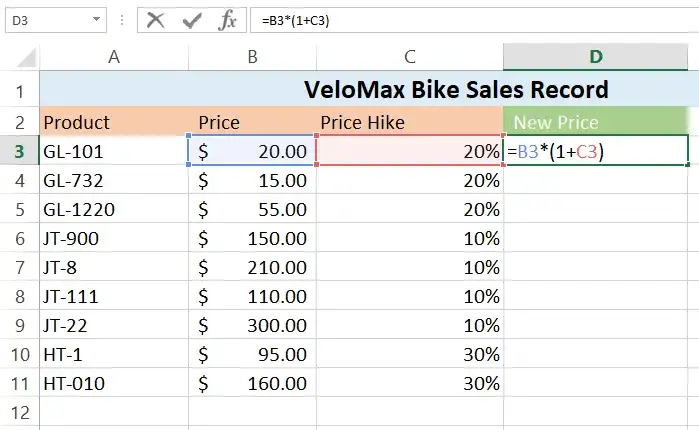Select the Product header cell
699x430 pixels.
(x=114, y=122)
